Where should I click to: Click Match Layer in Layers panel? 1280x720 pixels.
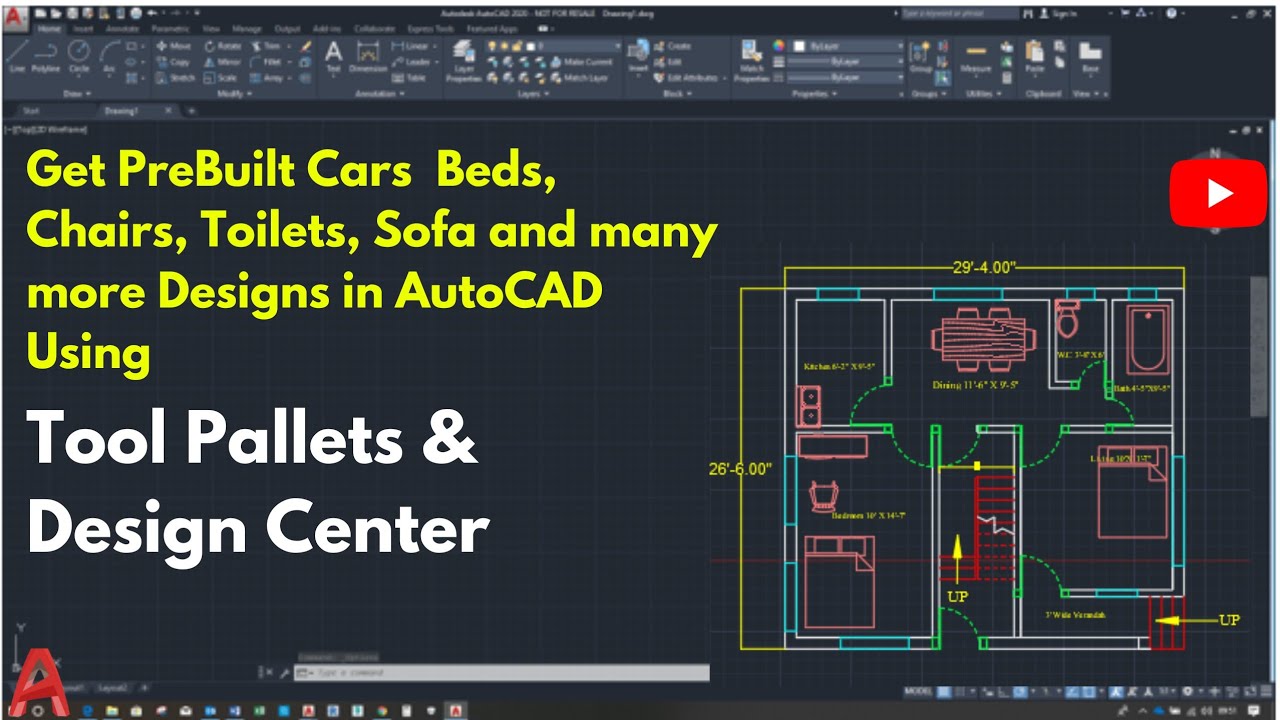[x=578, y=77]
